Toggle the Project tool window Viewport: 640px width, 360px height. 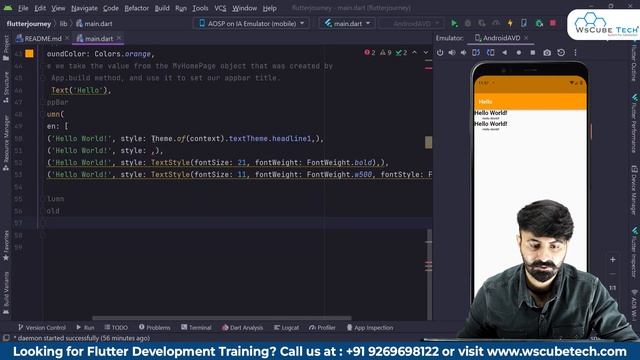6,48
